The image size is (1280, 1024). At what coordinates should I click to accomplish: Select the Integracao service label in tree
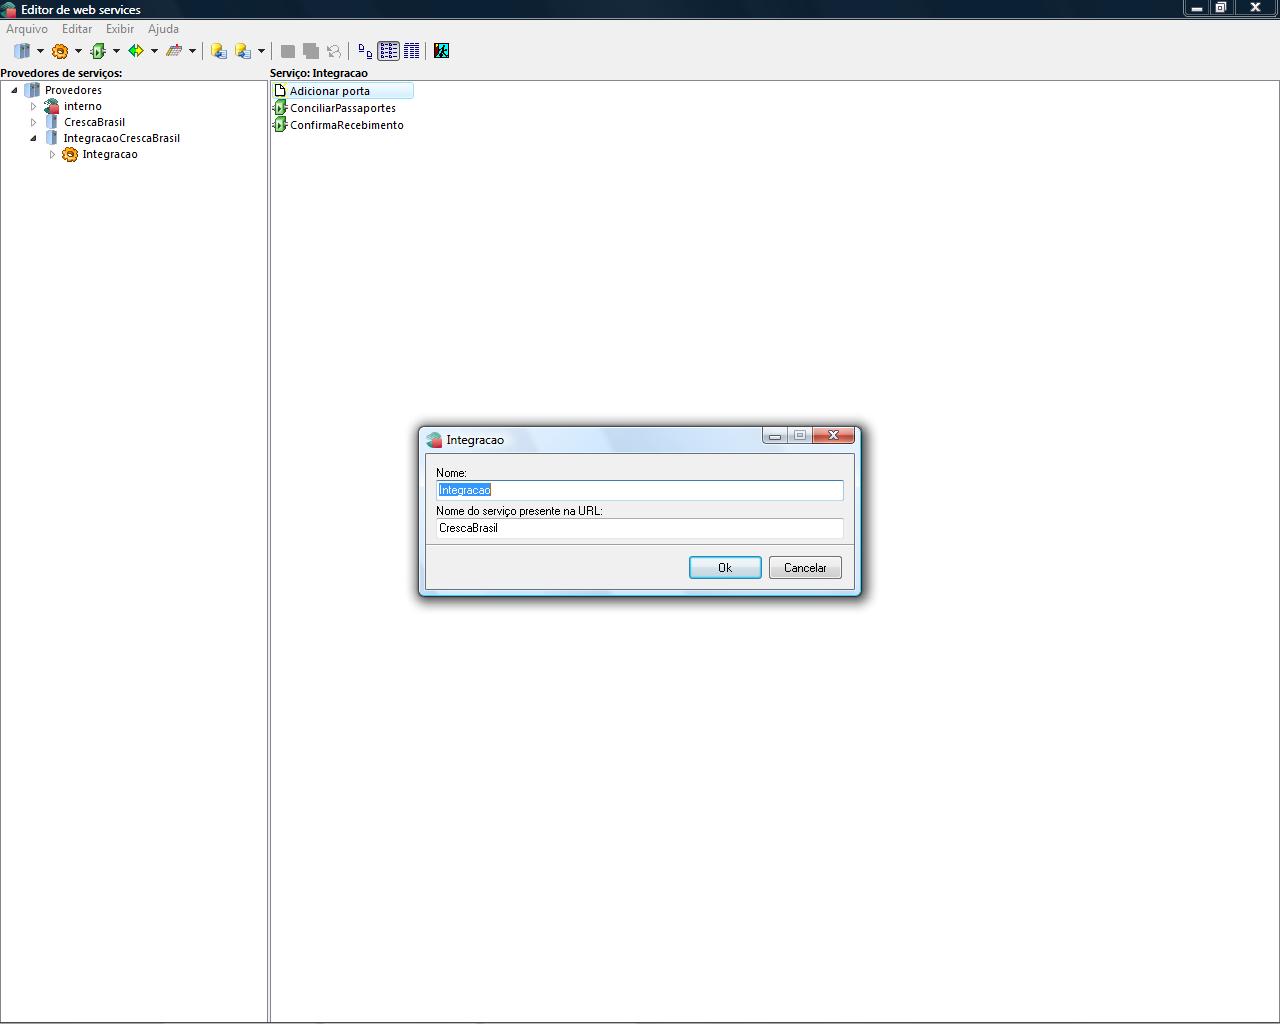(x=110, y=154)
